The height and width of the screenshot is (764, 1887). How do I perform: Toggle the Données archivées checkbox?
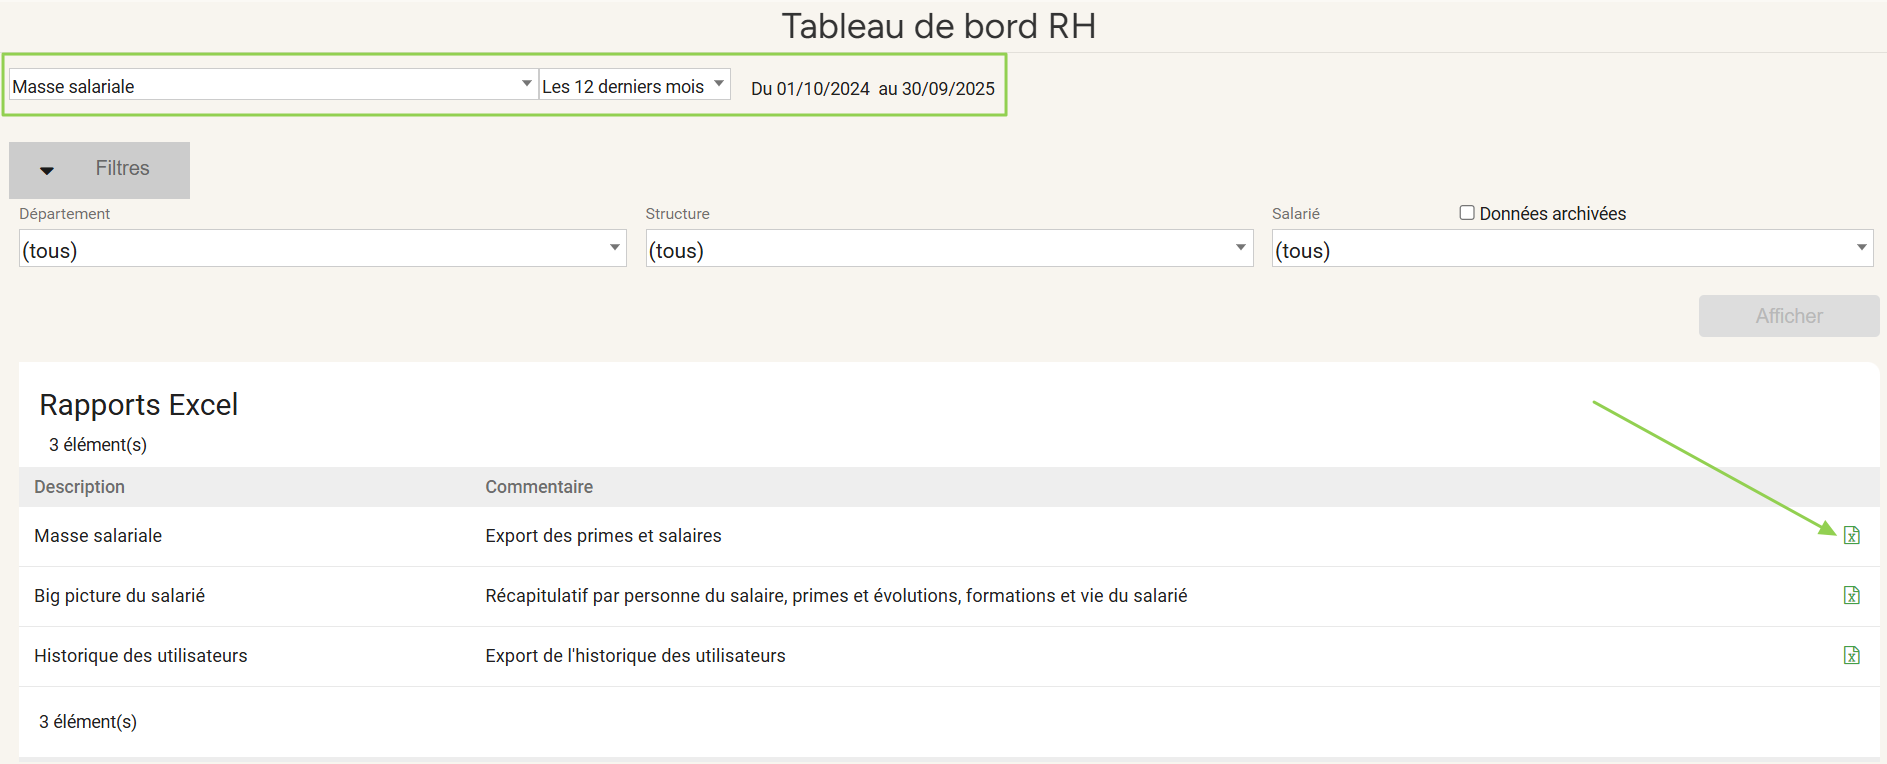pyautogui.click(x=1466, y=213)
